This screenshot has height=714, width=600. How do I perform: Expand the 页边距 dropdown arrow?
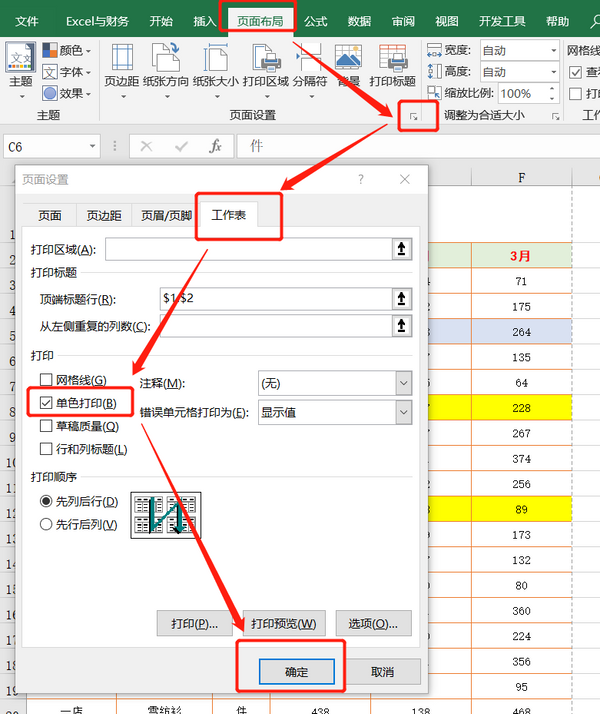pyautogui.click(x=123, y=97)
